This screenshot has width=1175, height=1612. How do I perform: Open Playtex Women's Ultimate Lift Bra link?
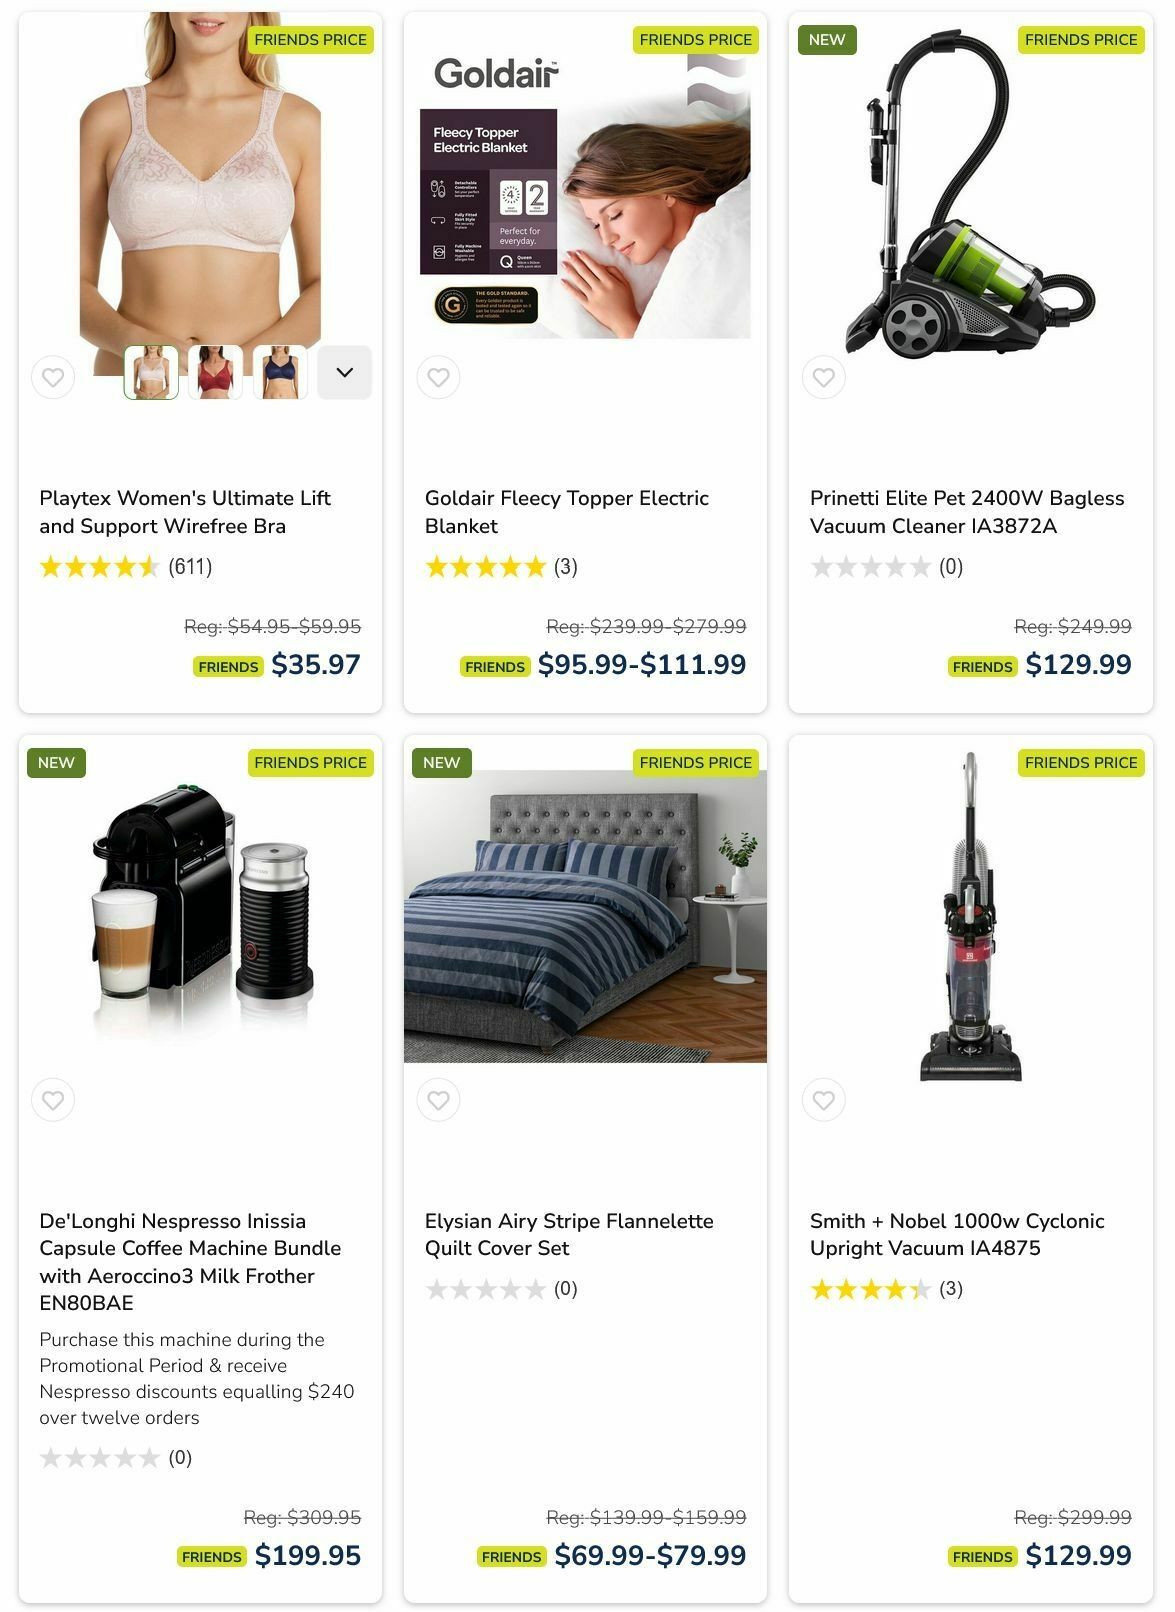tap(185, 512)
